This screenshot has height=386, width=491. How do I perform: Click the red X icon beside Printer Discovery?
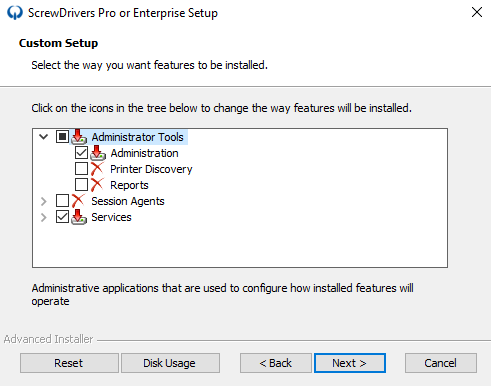[97, 169]
